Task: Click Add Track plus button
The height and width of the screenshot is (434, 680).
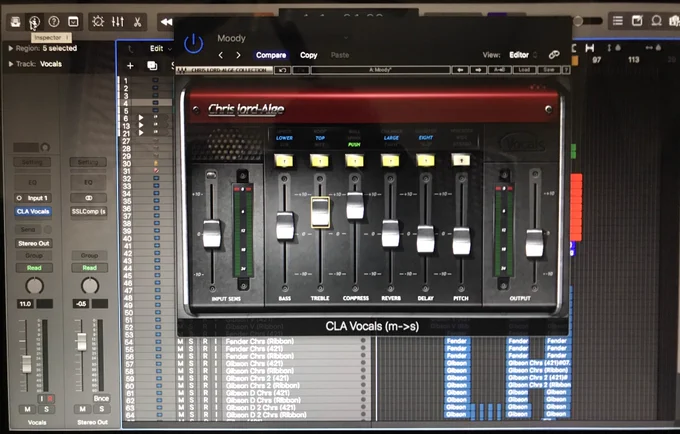Action: coord(130,65)
